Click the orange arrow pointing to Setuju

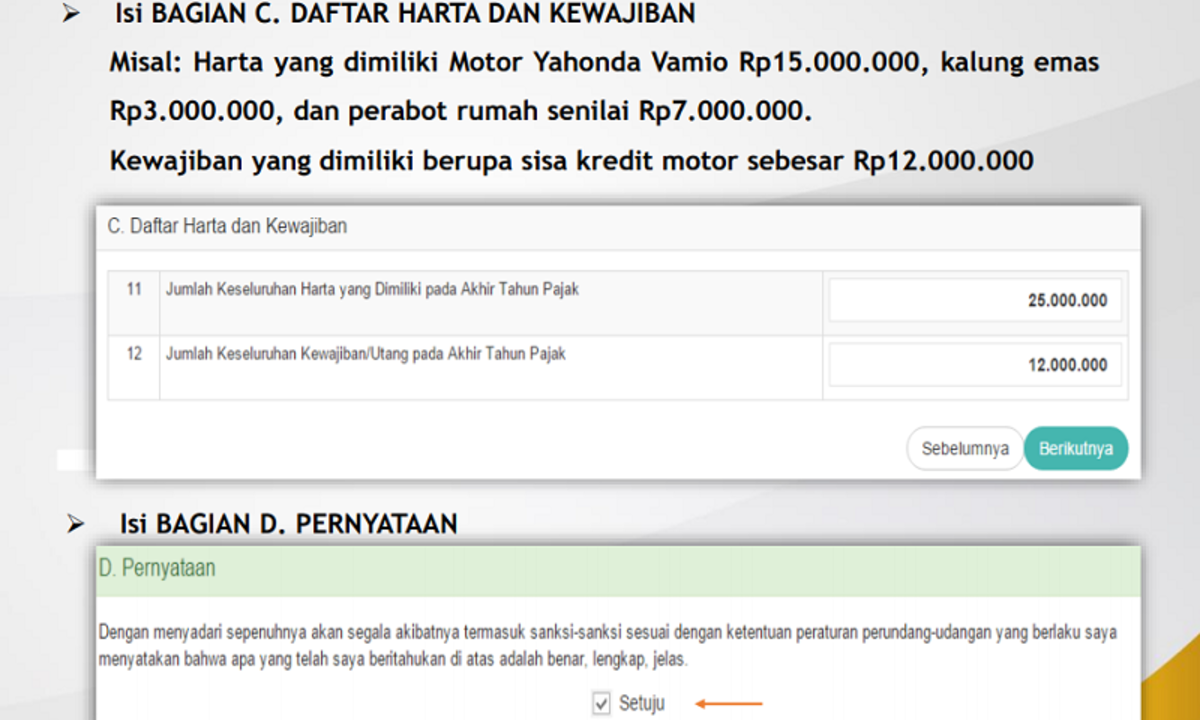[x=729, y=704]
